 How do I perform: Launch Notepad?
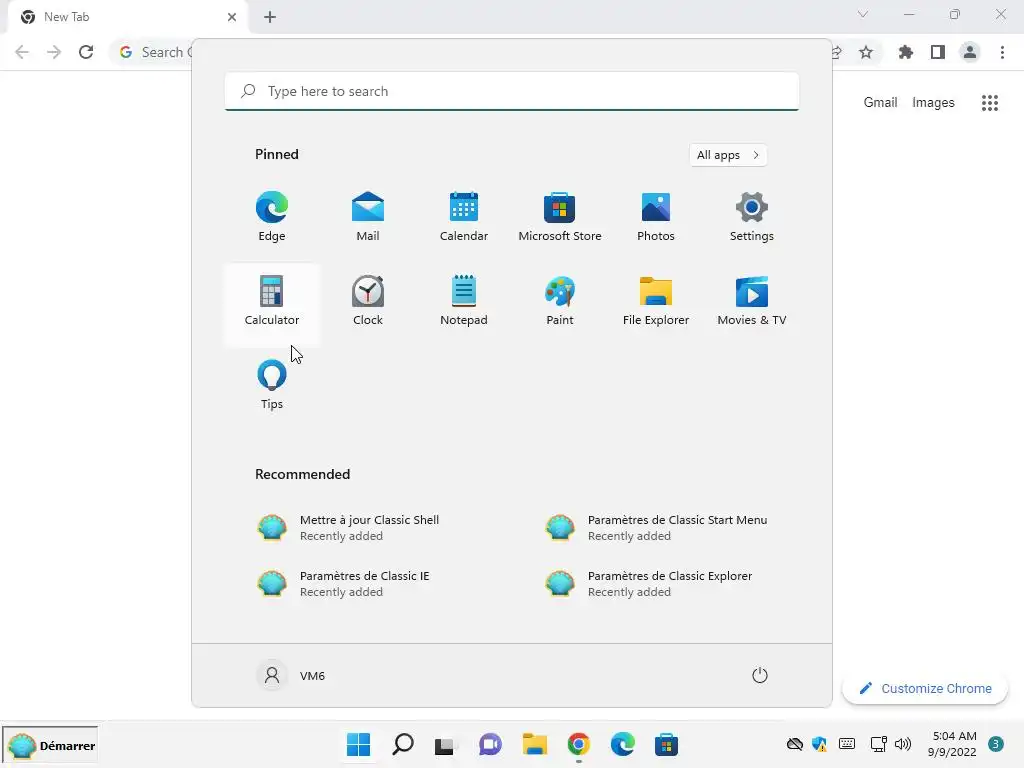(x=464, y=301)
